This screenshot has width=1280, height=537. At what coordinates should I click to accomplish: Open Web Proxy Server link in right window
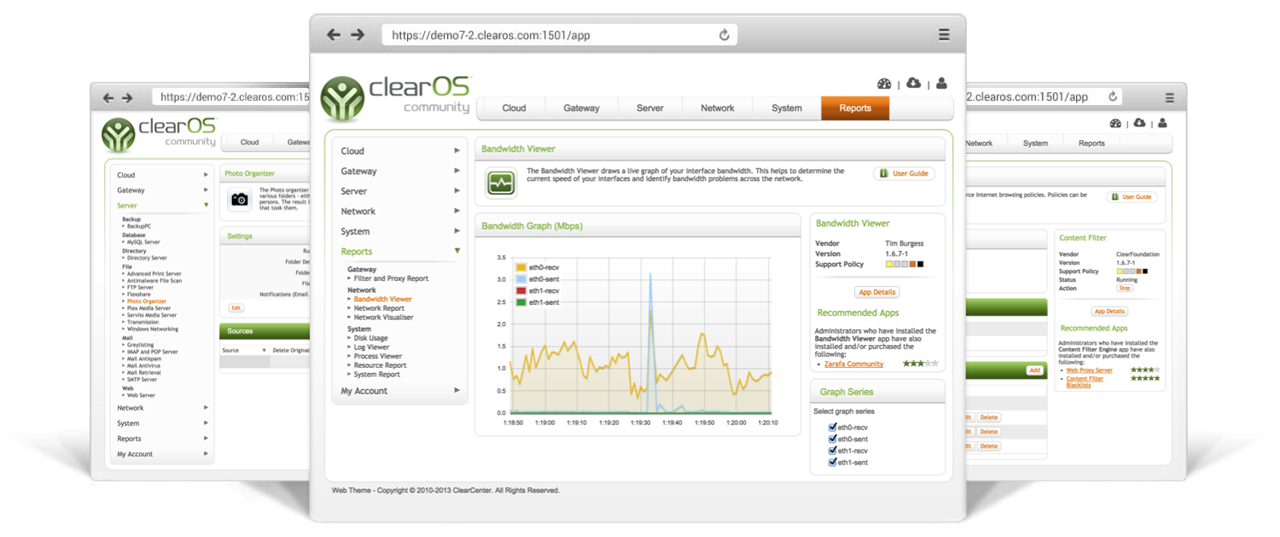pyautogui.click(x=1088, y=370)
